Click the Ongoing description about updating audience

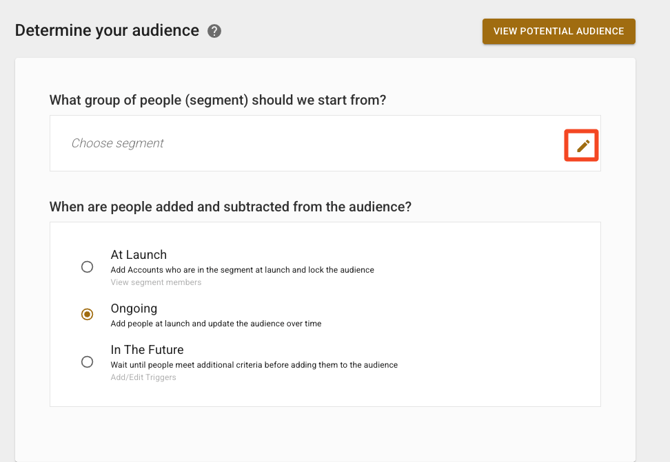pyautogui.click(x=215, y=324)
